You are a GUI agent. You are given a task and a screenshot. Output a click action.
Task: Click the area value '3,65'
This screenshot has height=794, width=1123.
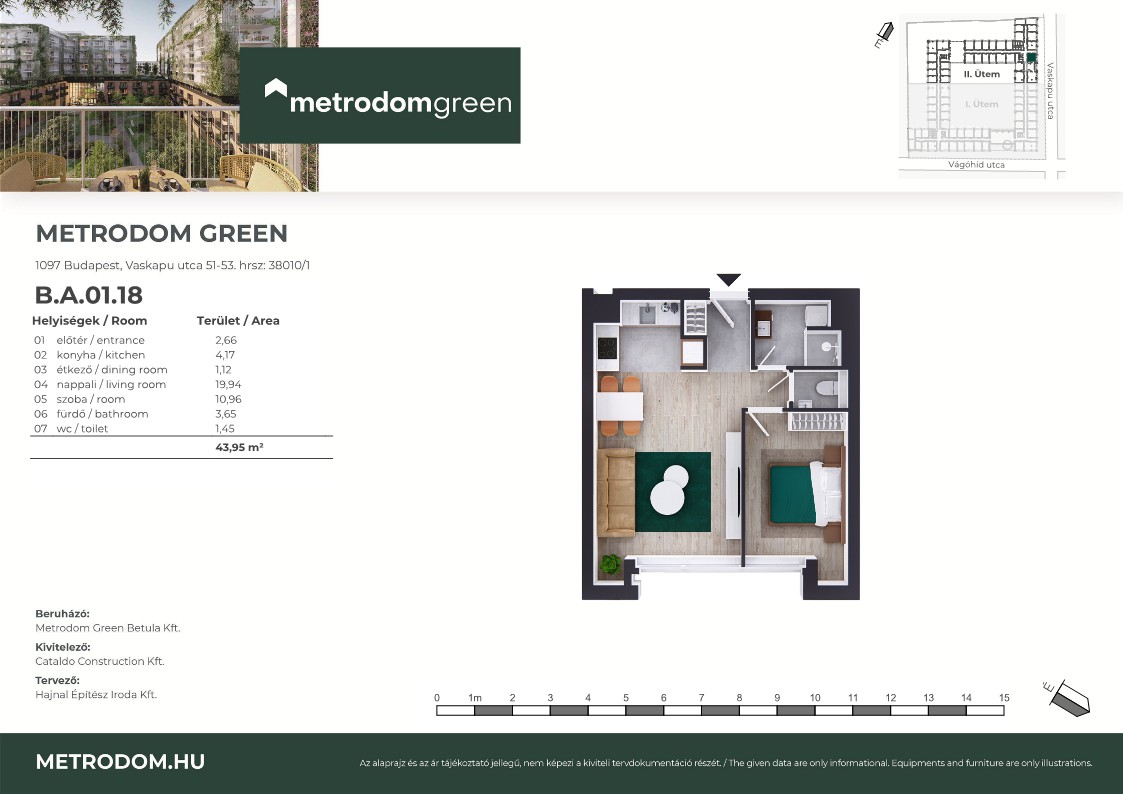pos(226,414)
